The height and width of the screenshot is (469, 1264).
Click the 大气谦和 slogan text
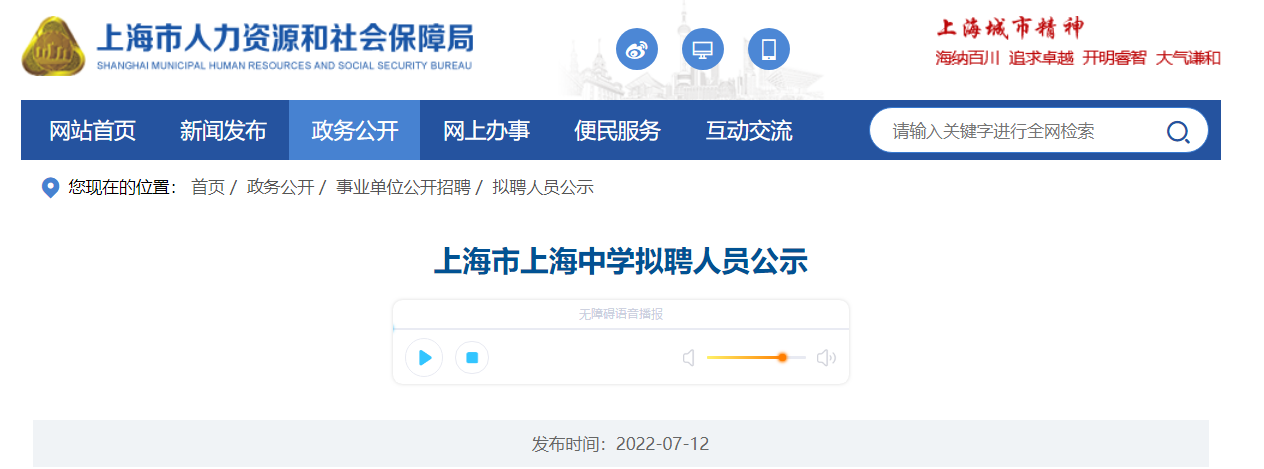(x=1189, y=58)
